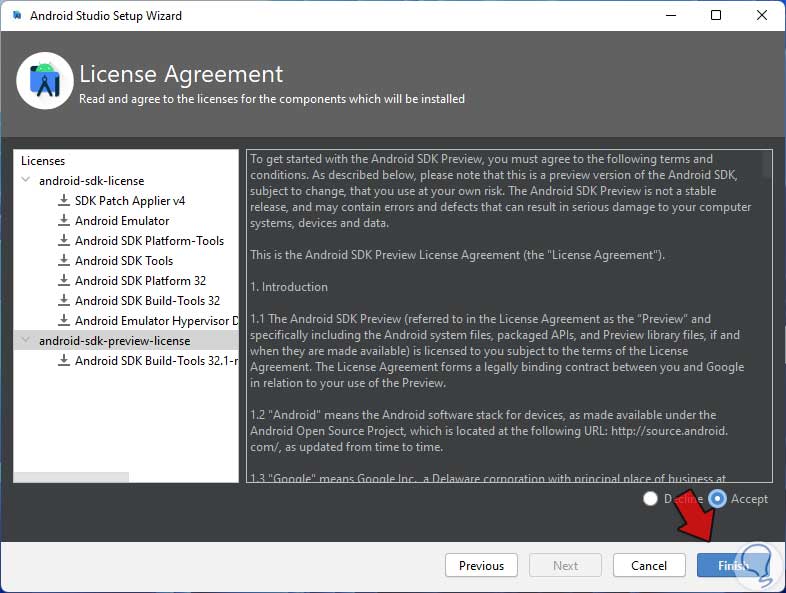This screenshot has width=786, height=593.
Task: Select Android Emulator entry
Action: pyautogui.click(x=122, y=221)
